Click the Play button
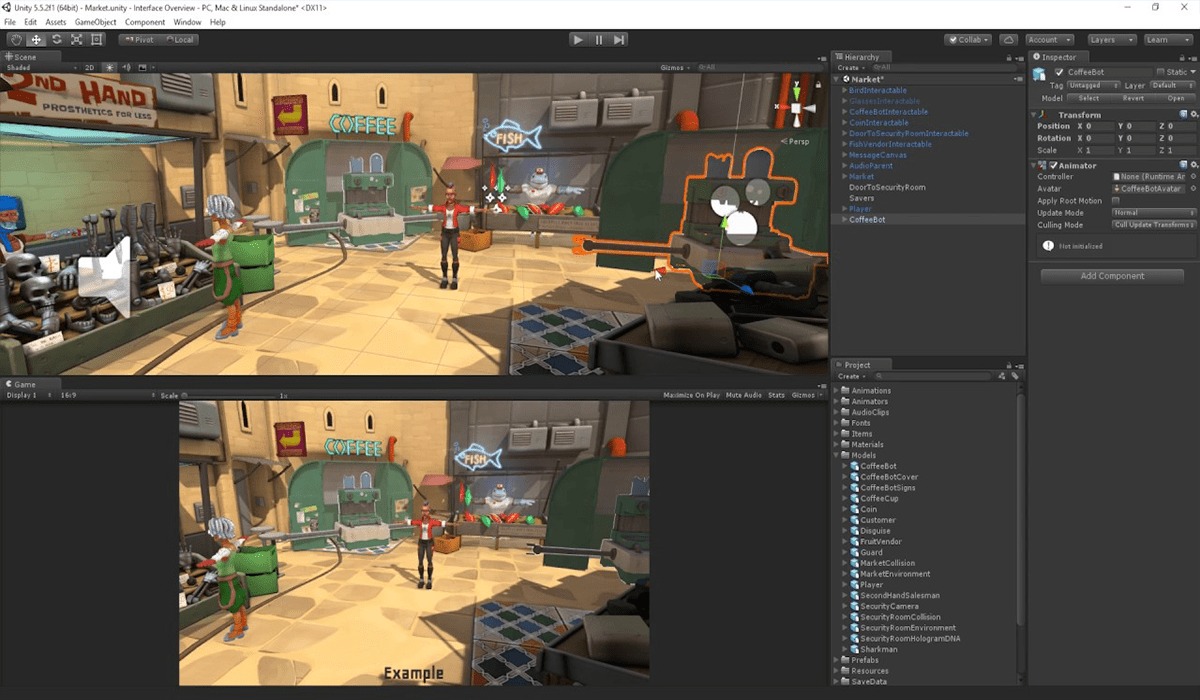 [x=578, y=40]
